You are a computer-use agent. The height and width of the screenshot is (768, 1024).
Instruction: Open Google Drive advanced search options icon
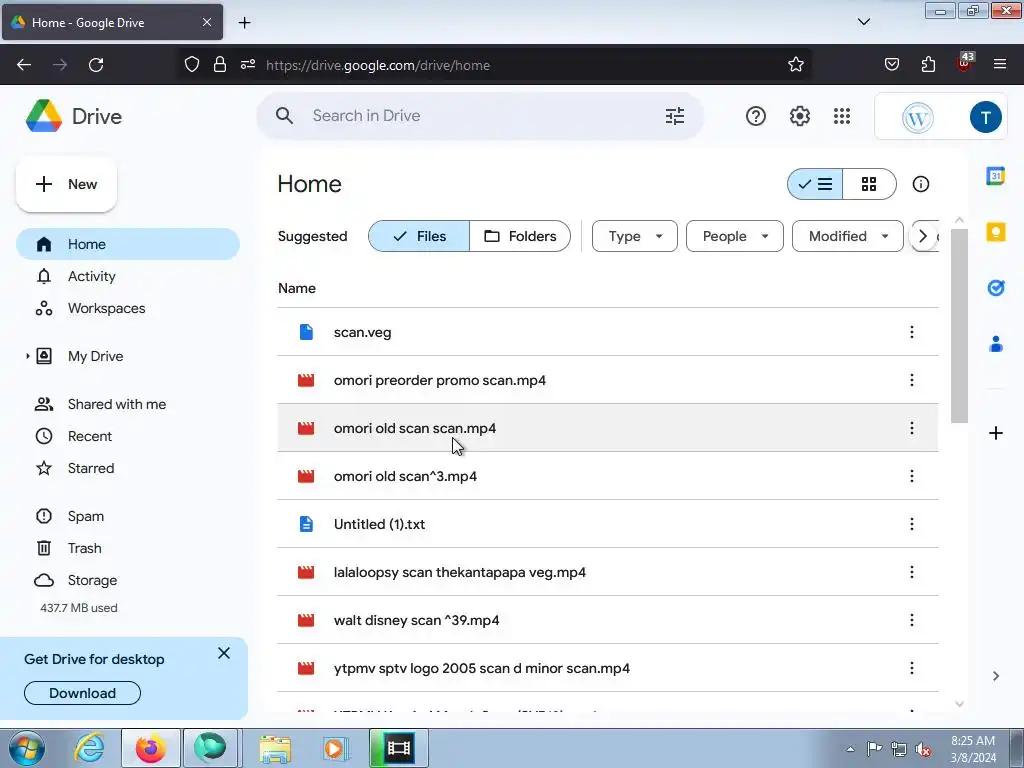tap(675, 116)
